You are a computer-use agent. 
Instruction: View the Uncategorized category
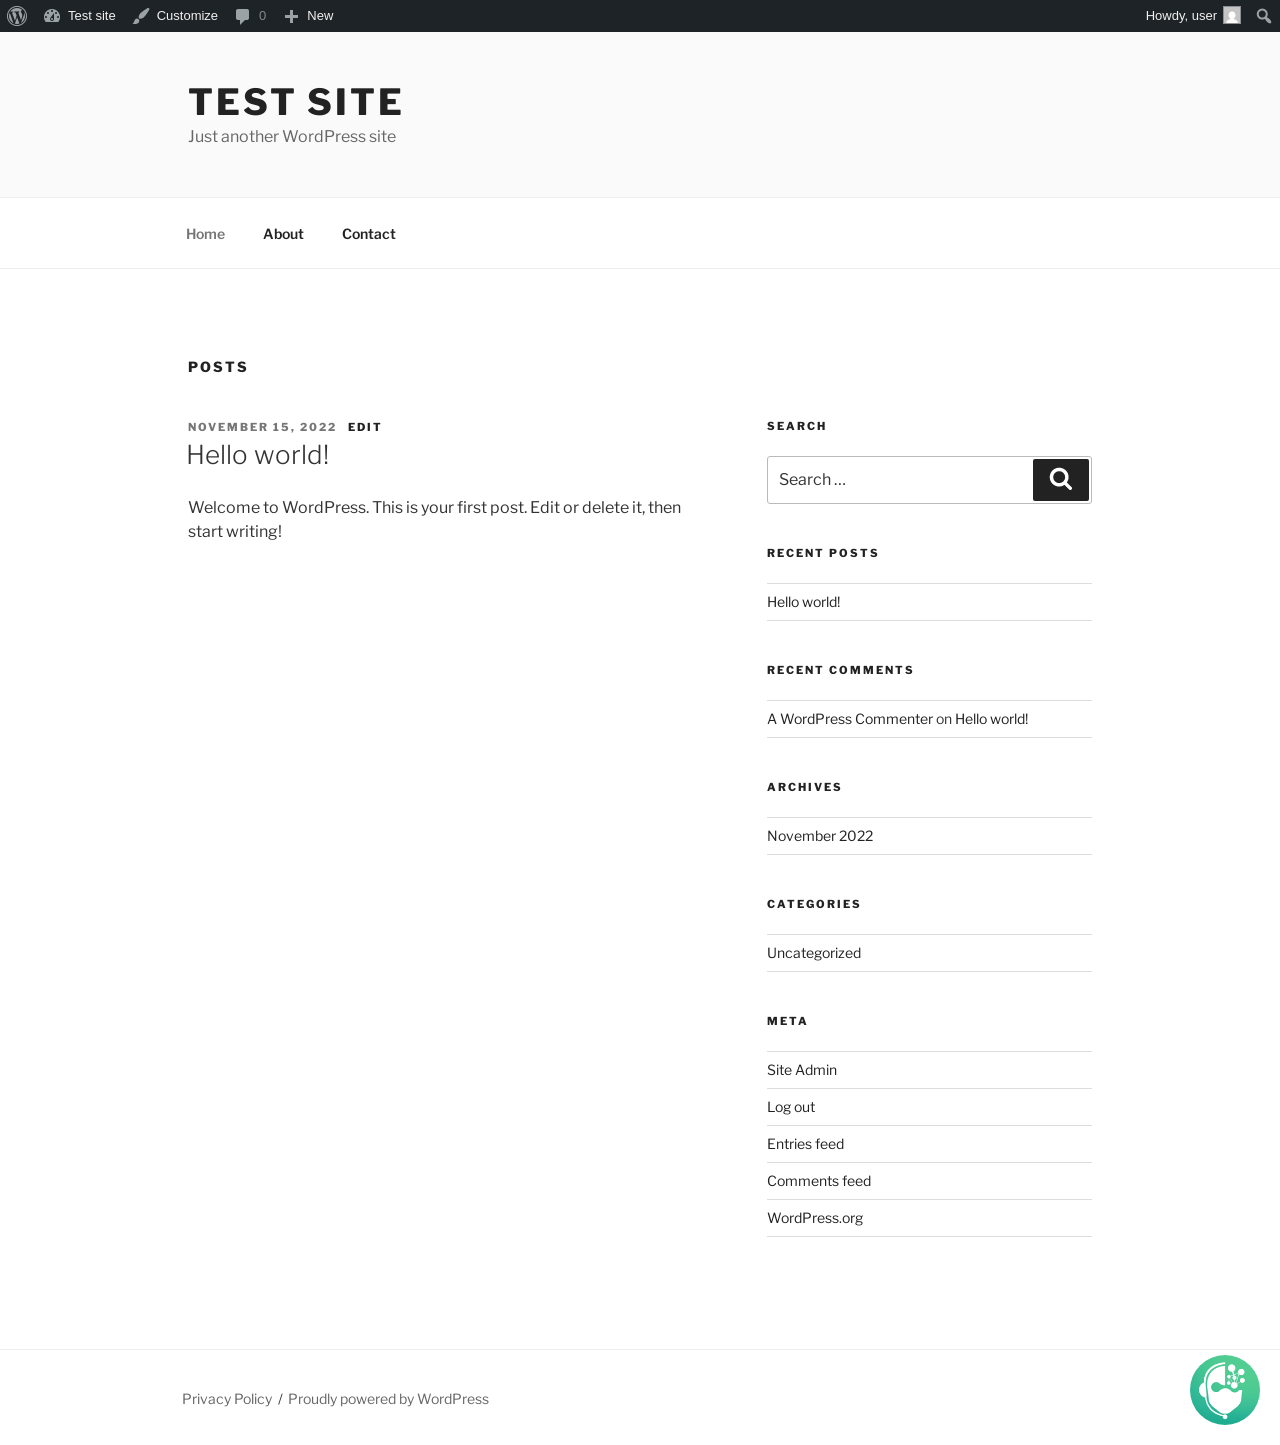[x=814, y=953]
